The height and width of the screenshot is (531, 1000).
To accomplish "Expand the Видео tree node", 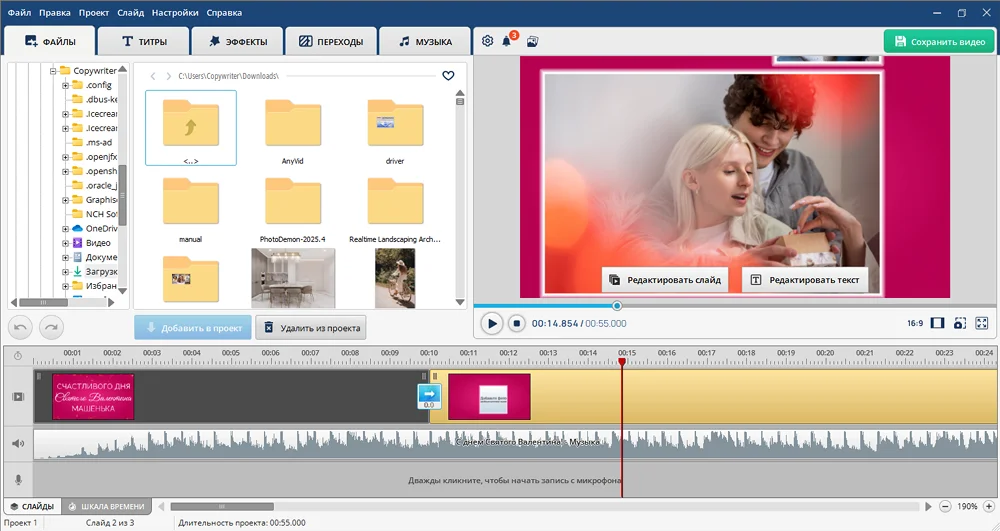I will tap(65, 243).
